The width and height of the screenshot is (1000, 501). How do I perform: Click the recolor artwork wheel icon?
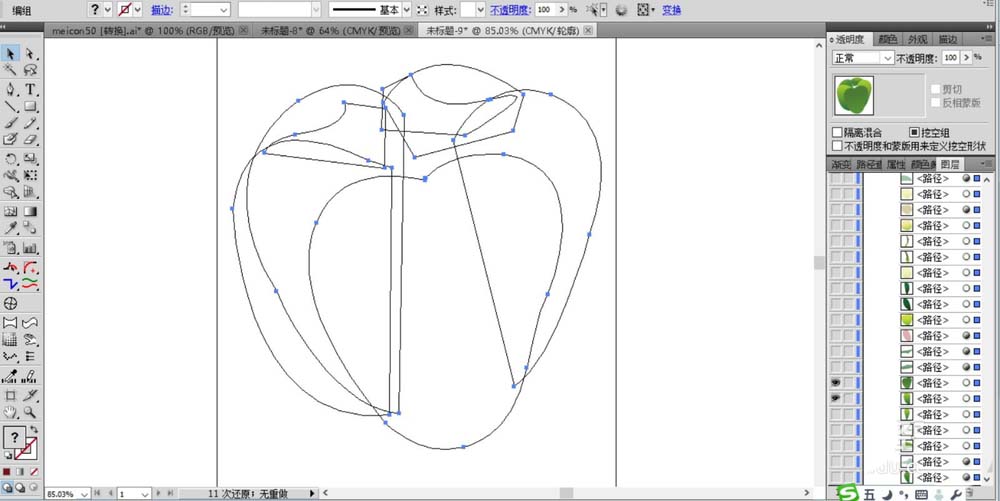pyautogui.click(x=622, y=10)
